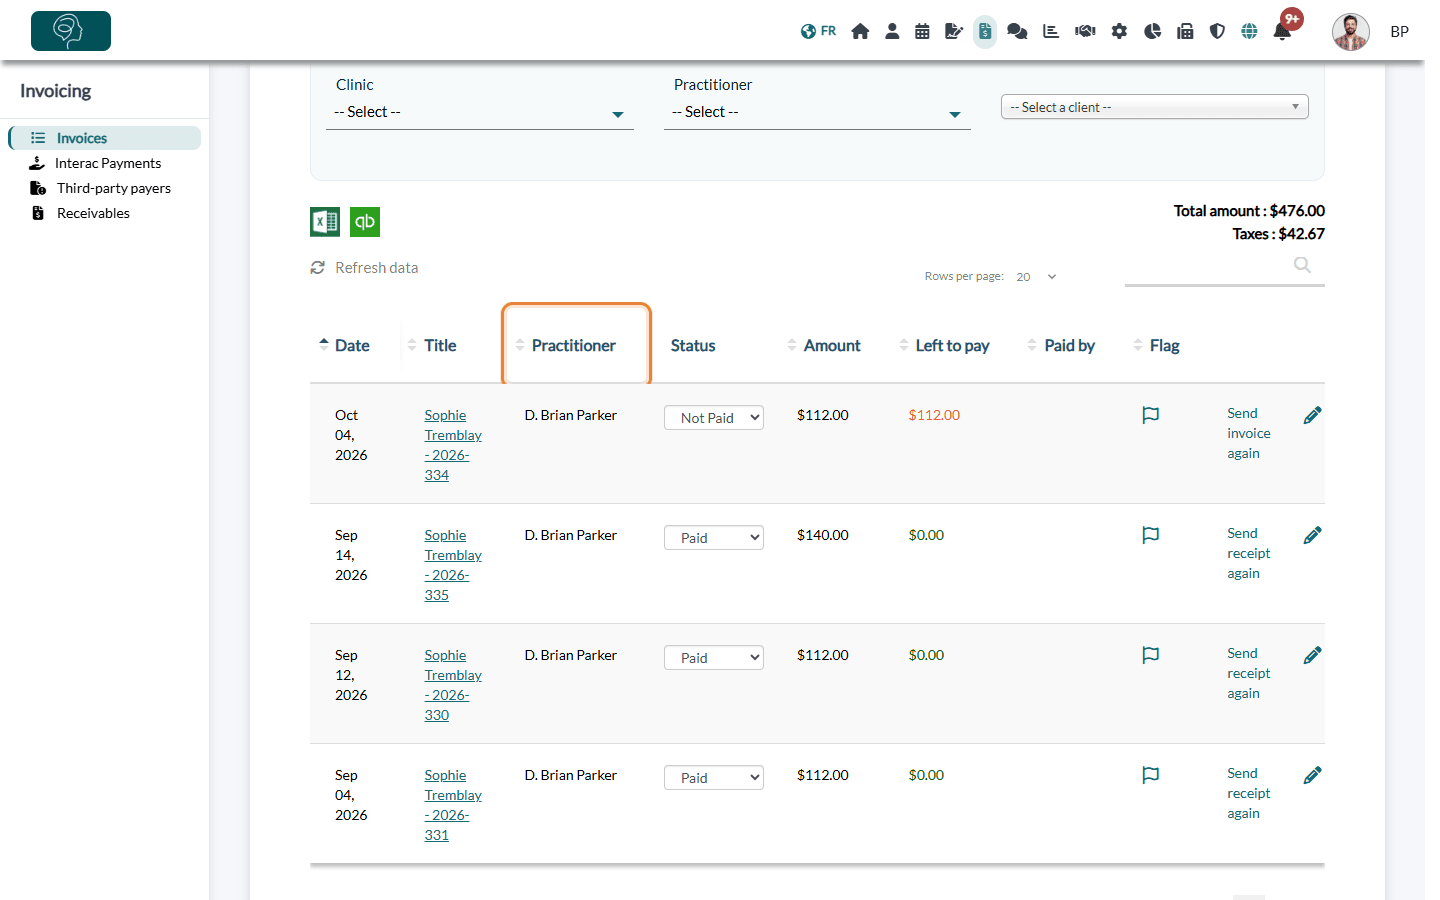Export invoices to Excel
The image size is (1440, 900).
[325, 222]
